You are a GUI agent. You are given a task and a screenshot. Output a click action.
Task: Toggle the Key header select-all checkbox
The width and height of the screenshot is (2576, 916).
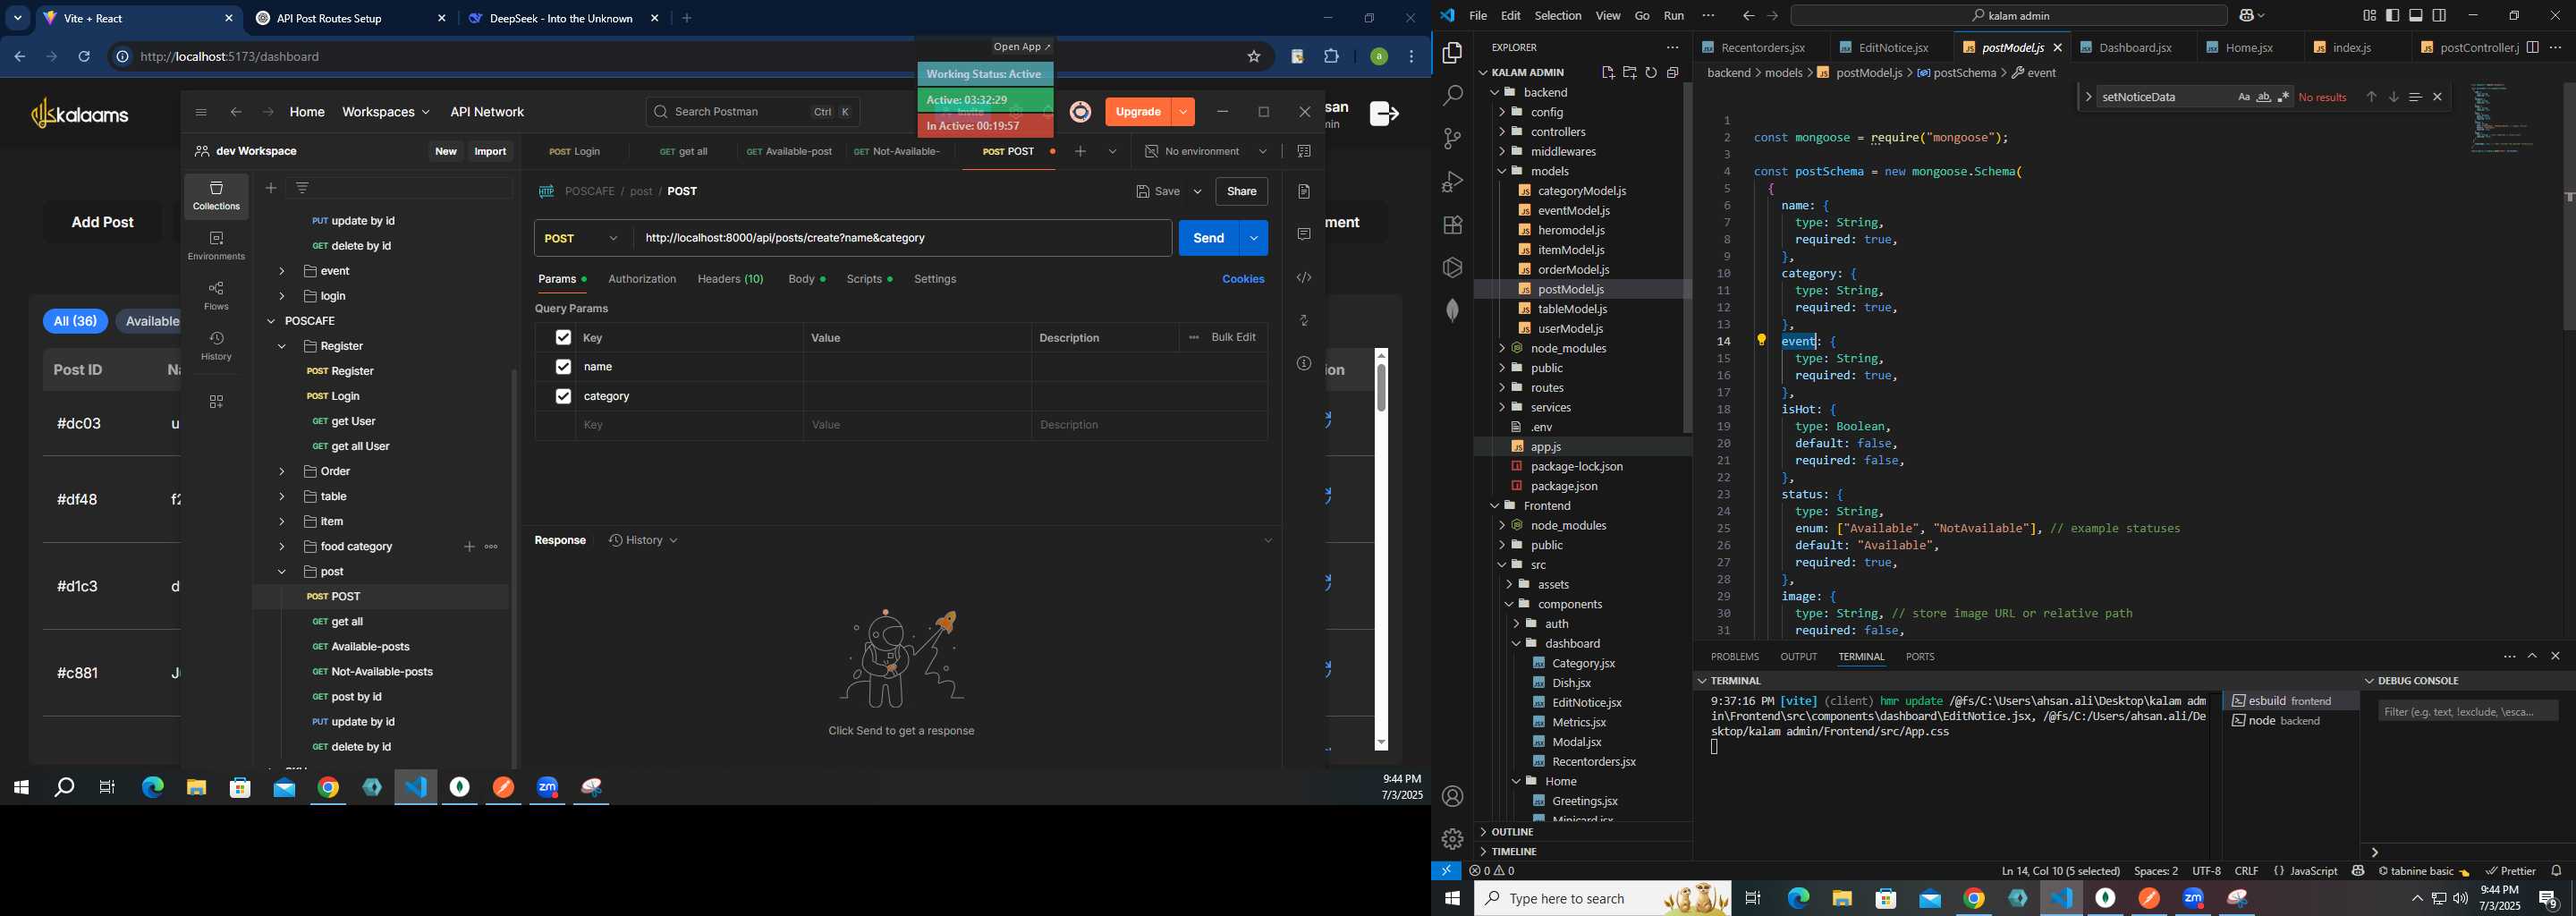coord(563,338)
